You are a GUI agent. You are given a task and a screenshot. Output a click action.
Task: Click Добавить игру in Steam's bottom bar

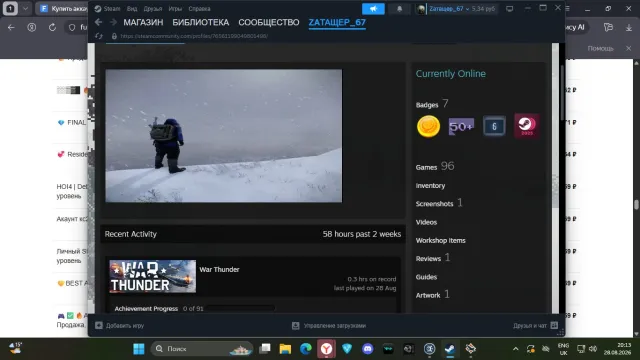pyautogui.click(x=125, y=325)
